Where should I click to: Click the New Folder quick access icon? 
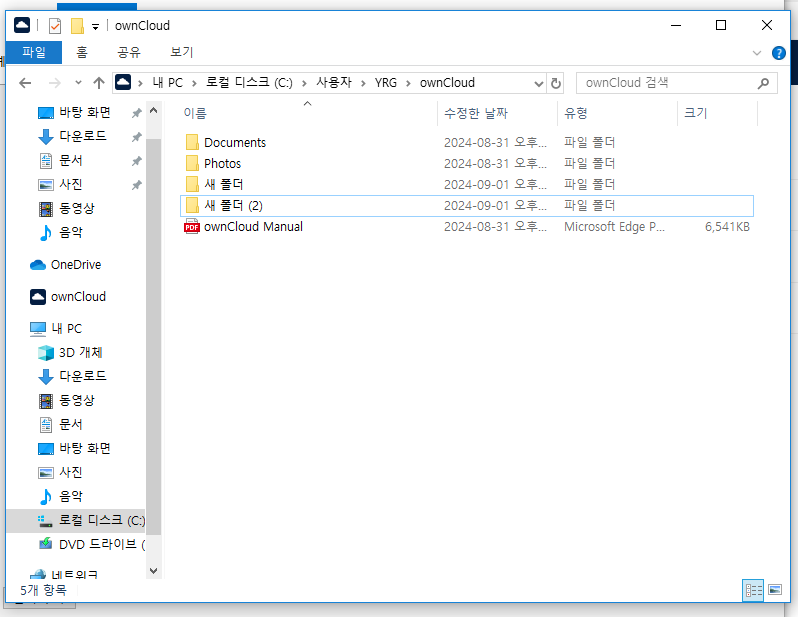click(x=77, y=25)
